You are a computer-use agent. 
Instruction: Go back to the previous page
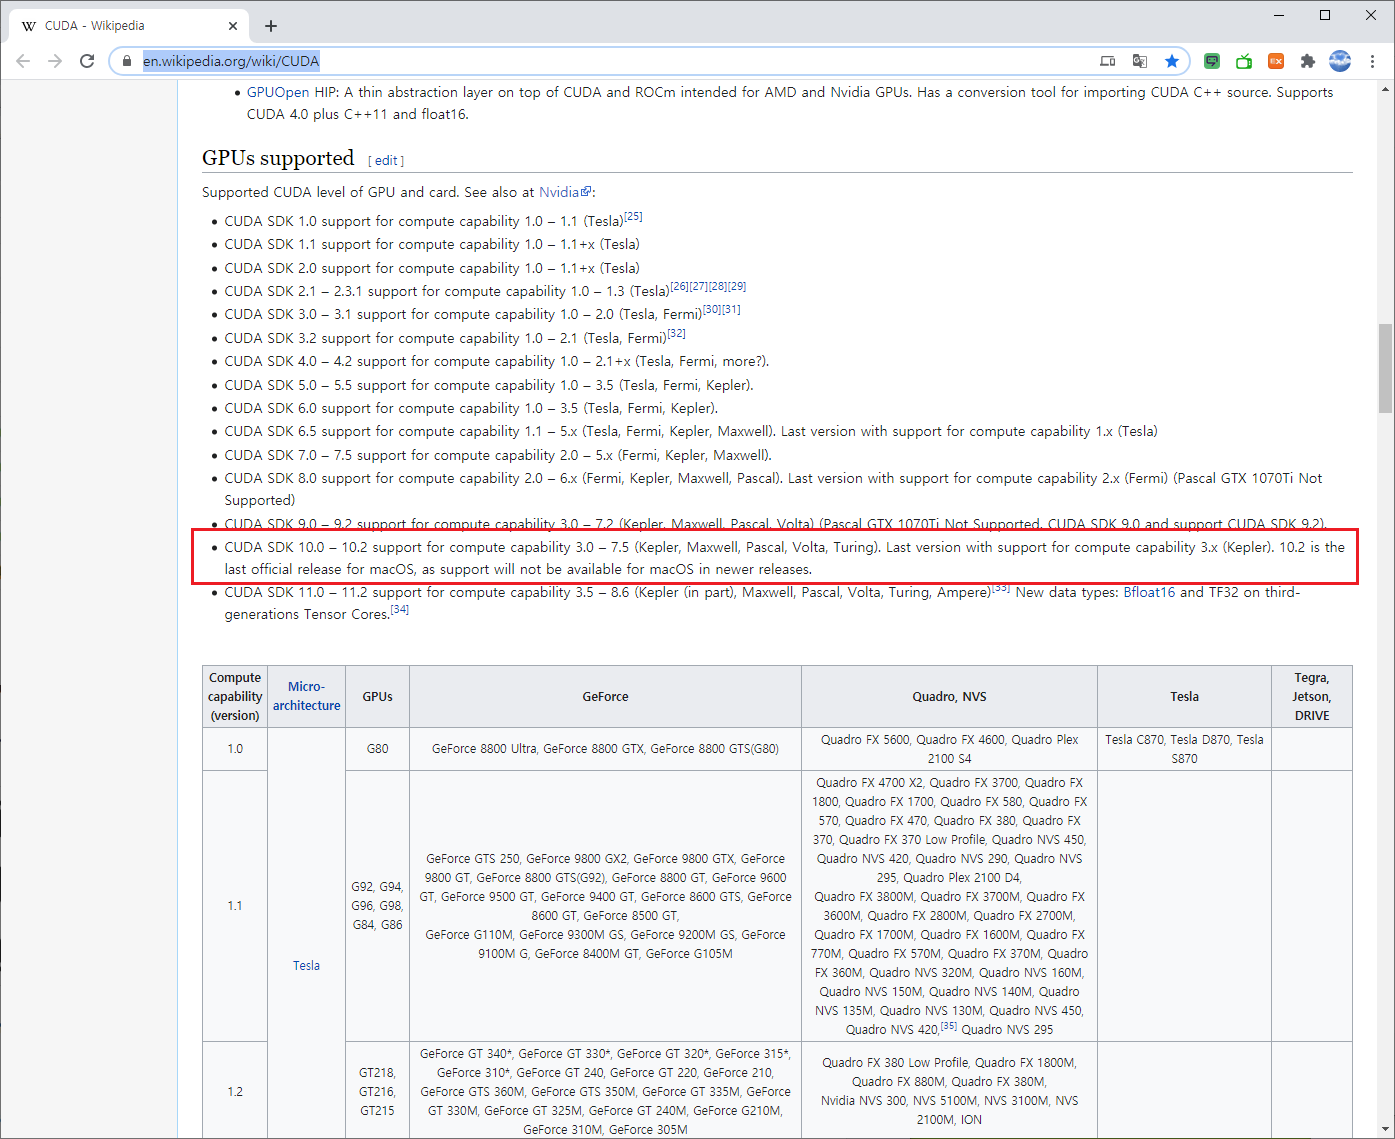23,61
